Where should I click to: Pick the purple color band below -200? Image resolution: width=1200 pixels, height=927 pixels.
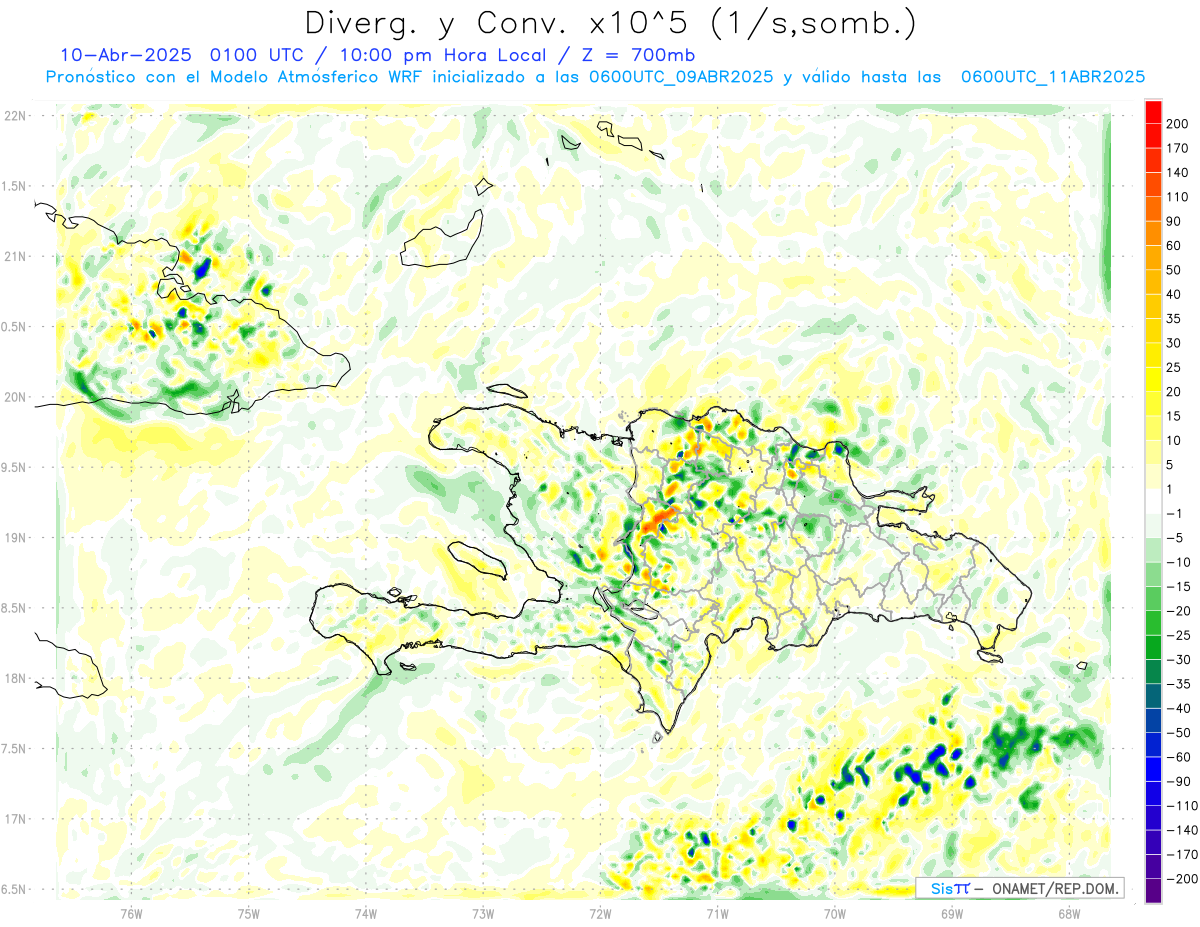coord(1154,891)
